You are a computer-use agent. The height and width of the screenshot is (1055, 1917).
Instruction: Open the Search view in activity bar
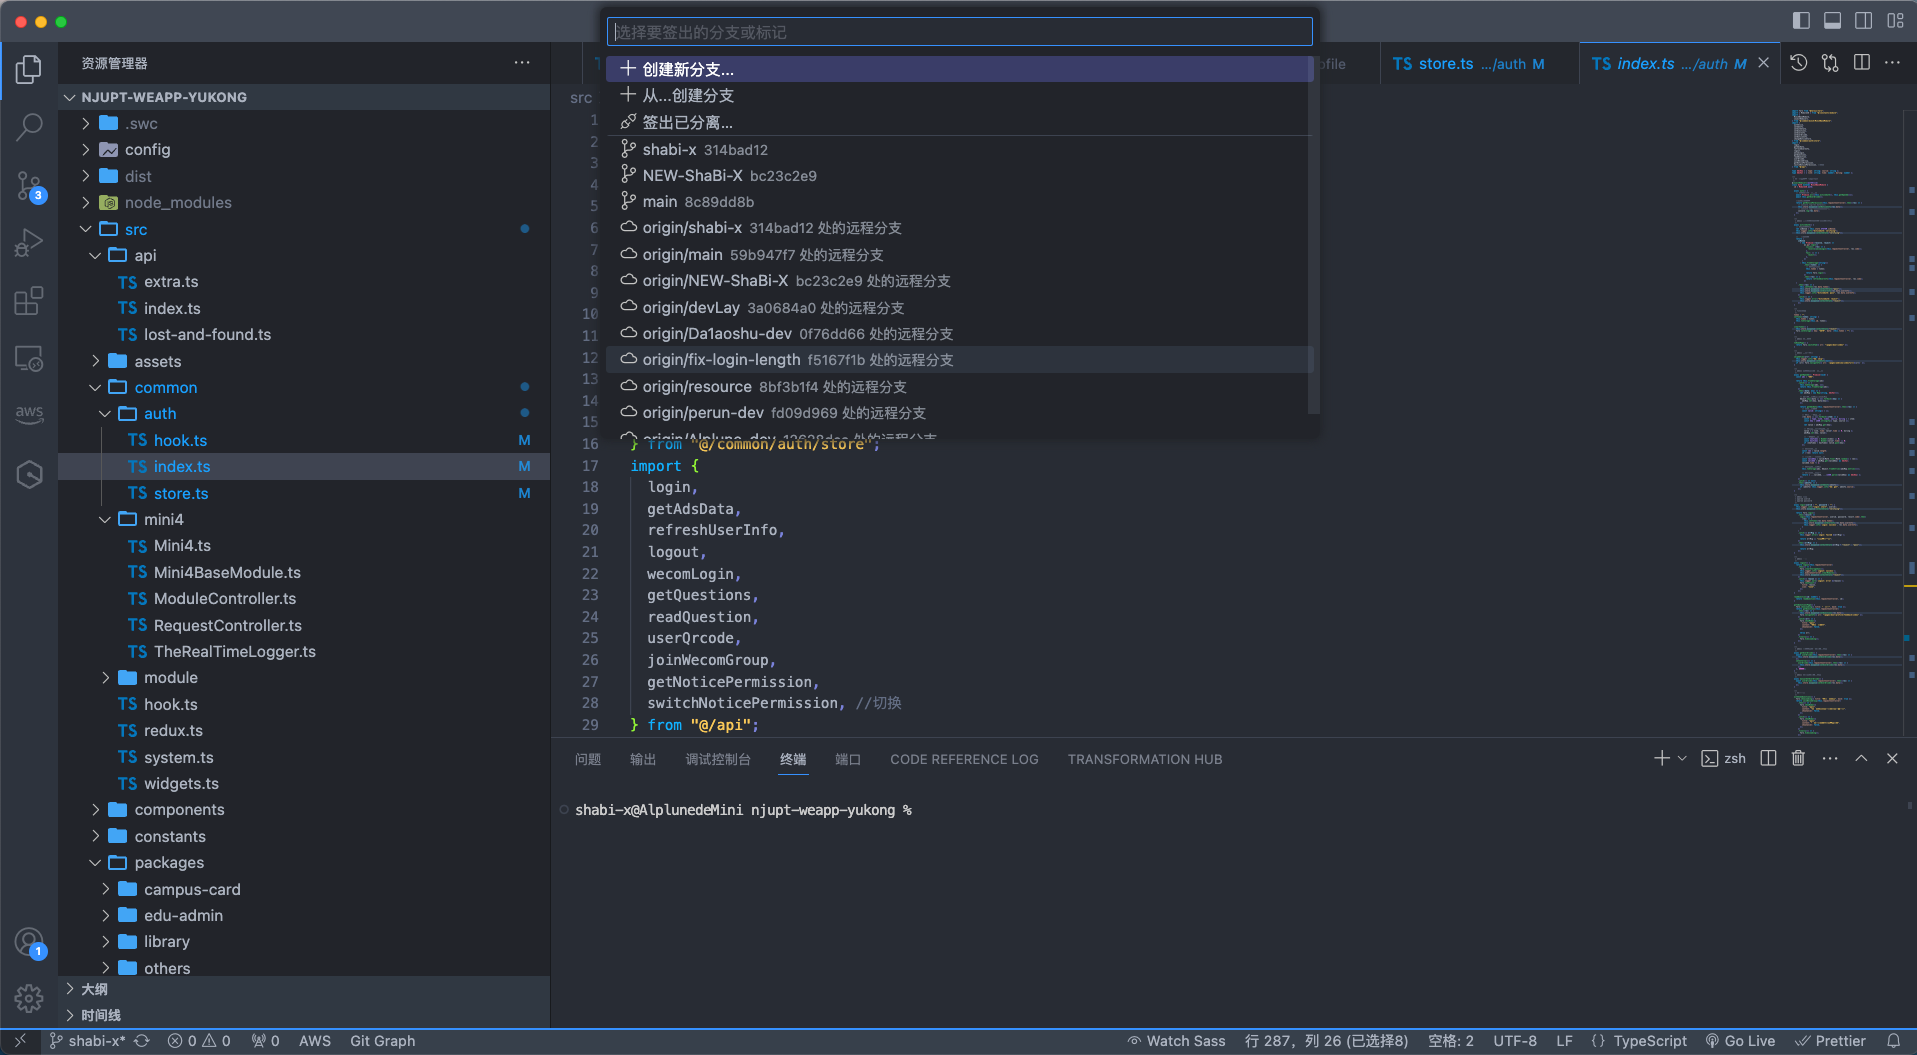tap(29, 127)
